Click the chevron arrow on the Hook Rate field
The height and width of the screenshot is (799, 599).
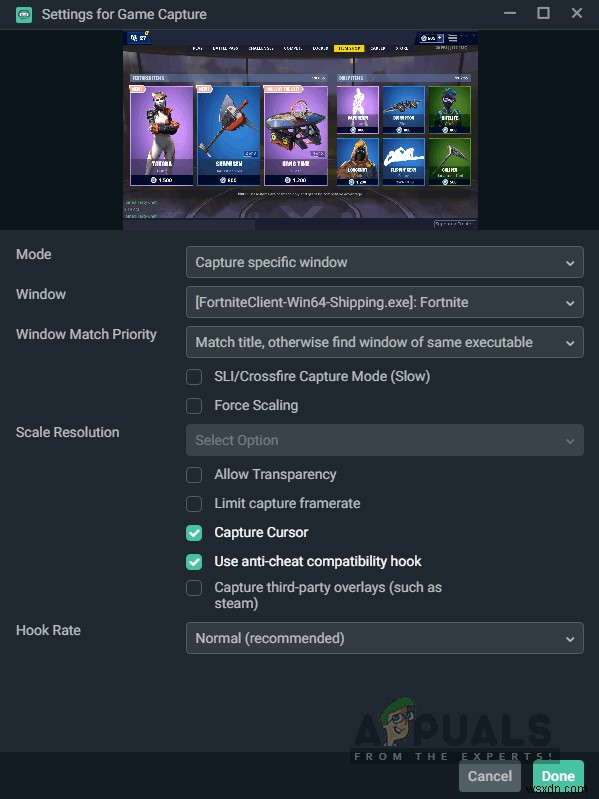570,639
